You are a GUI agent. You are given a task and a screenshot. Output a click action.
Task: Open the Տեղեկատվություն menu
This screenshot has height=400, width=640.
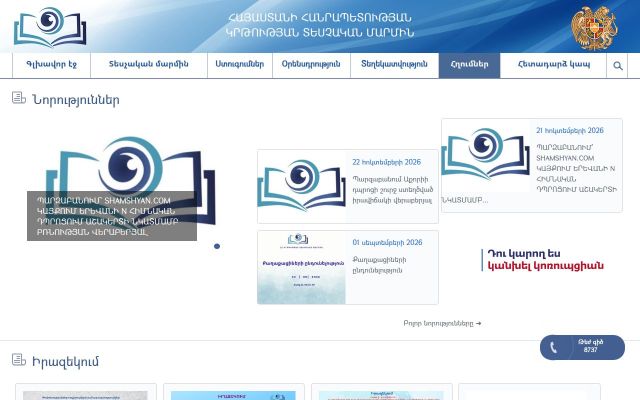coord(394,64)
